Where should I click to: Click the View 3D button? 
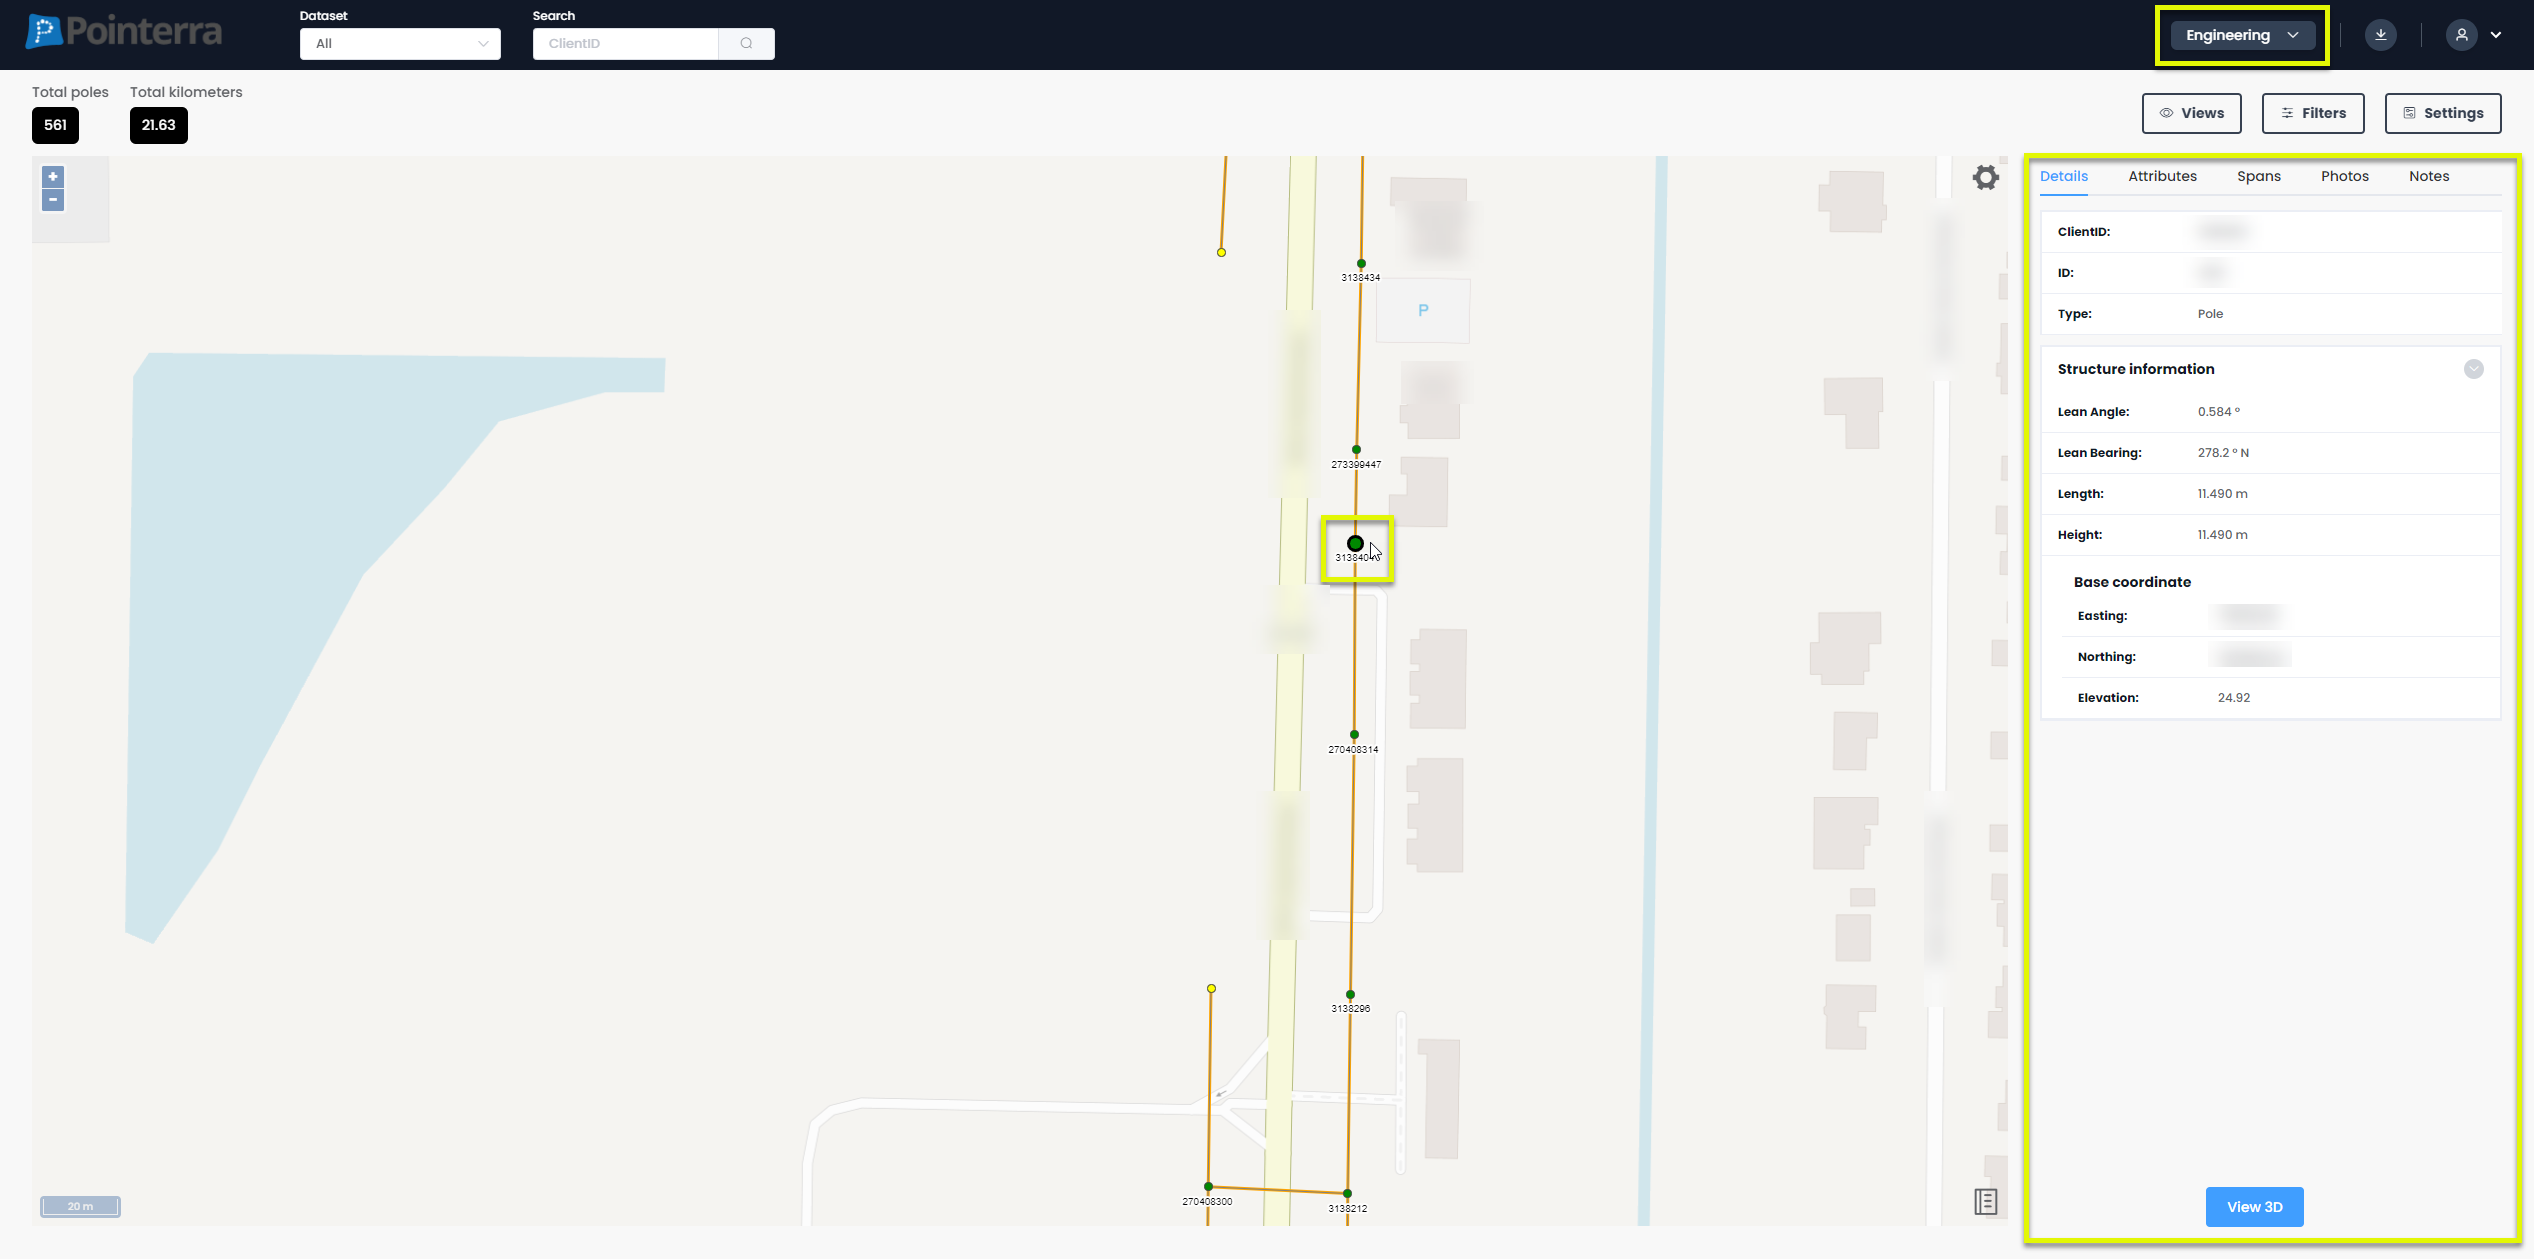(x=2254, y=1207)
